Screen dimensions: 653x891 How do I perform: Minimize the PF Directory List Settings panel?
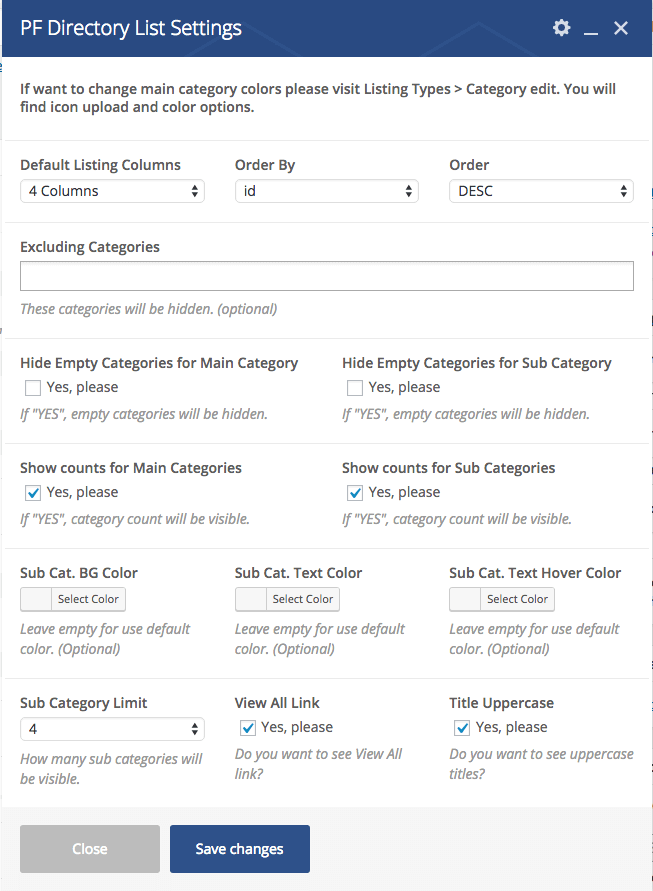click(x=591, y=29)
